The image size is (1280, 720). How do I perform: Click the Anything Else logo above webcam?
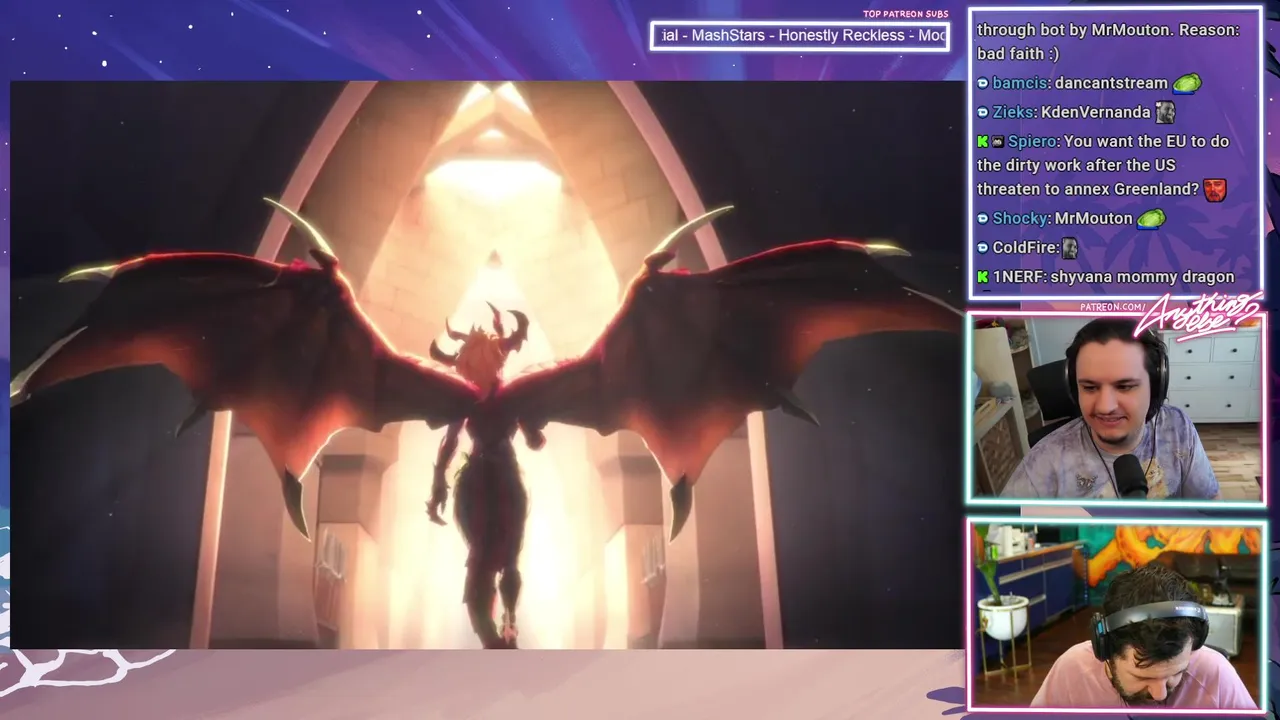tap(1198, 315)
